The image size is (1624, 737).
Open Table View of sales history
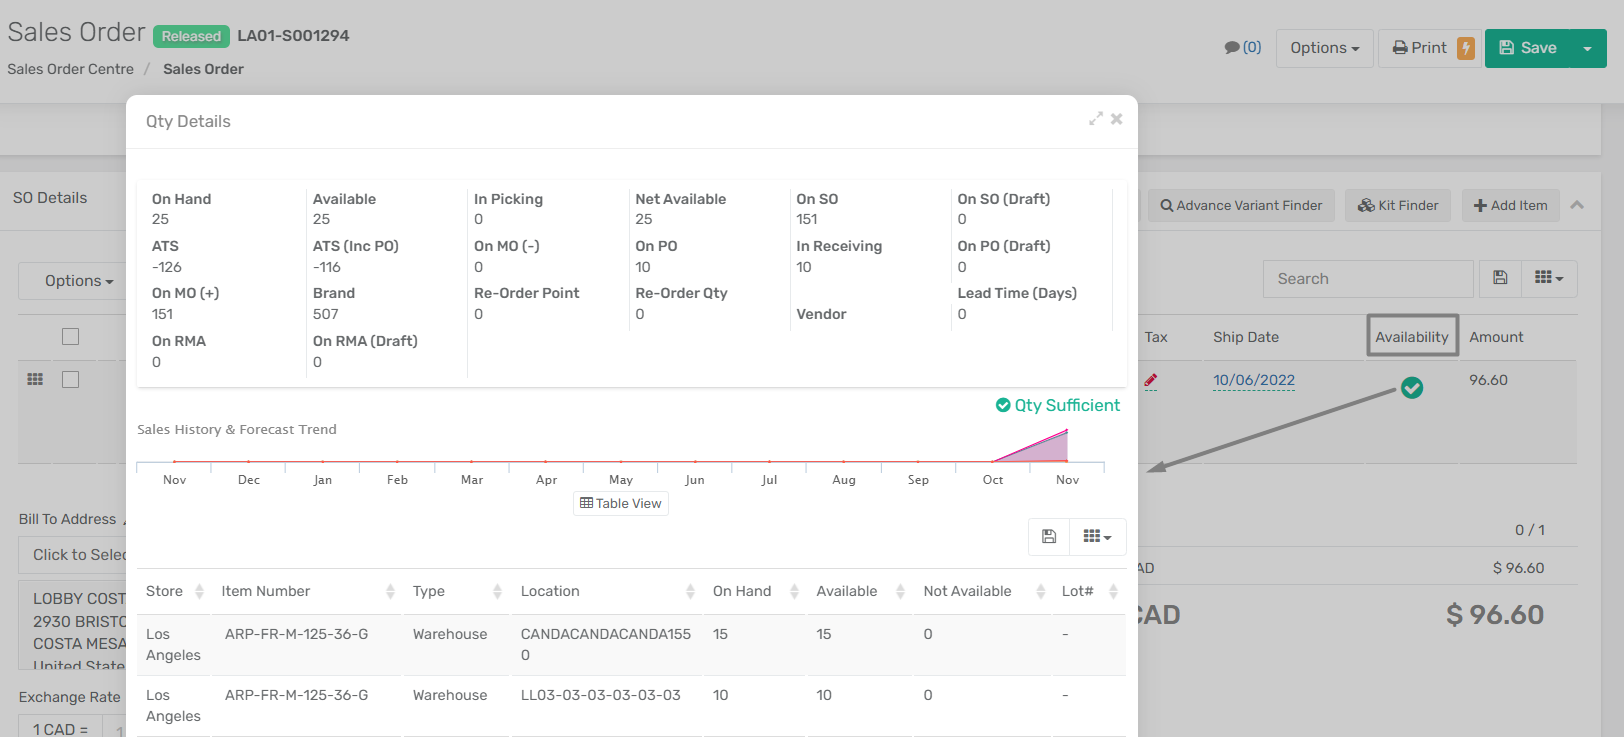point(621,503)
